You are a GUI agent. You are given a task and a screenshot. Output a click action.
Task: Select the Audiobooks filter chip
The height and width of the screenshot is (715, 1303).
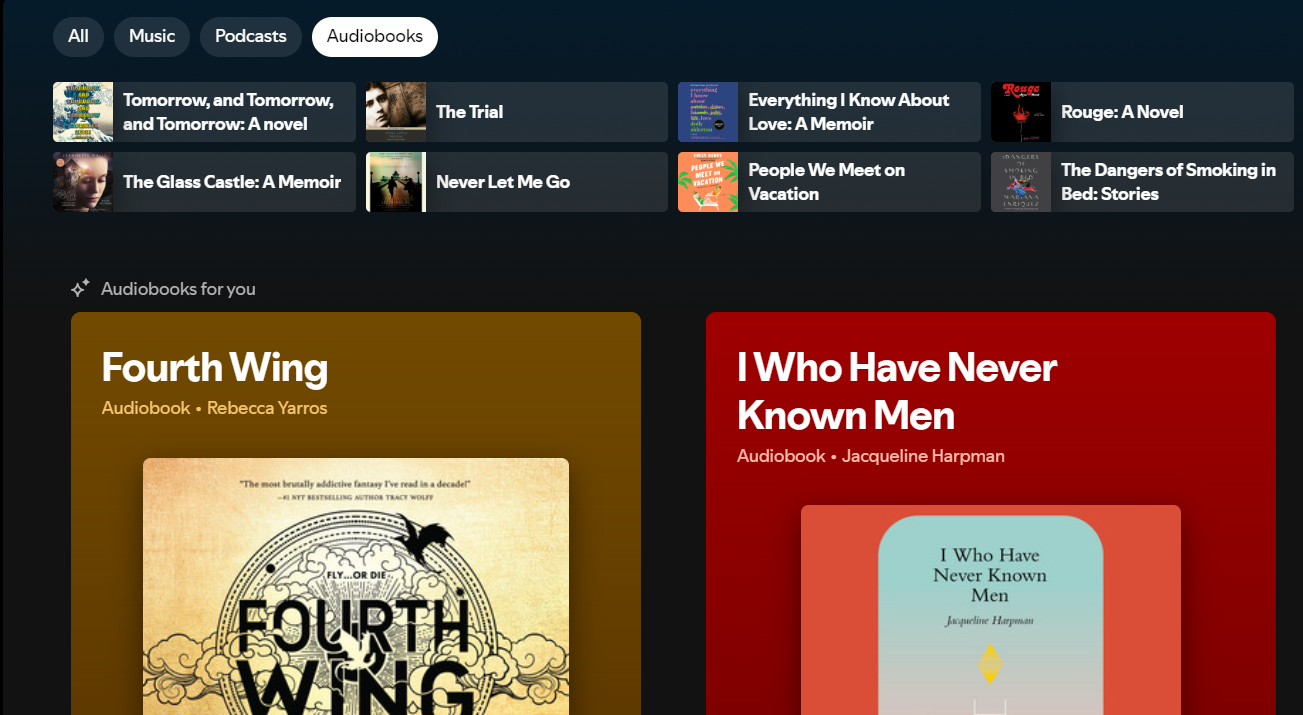point(375,37)
